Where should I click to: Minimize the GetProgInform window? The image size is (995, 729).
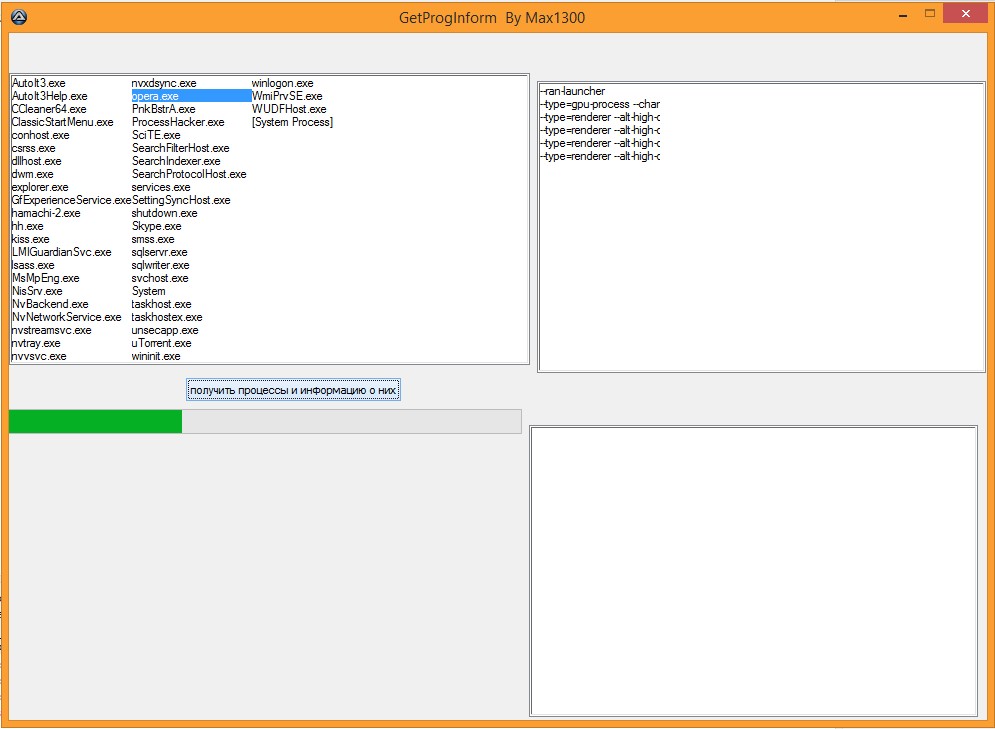pyautogui.click(x=903, y=14)
